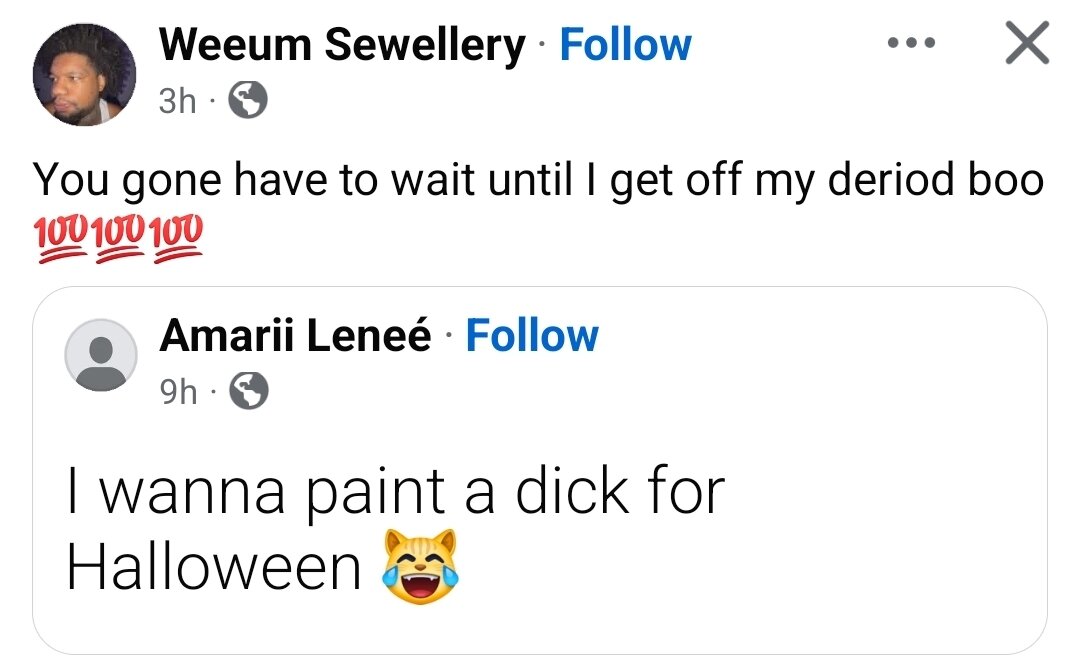The width and height of the screenshot is (1080, 668).
Task: Open the shared post's 9h timestamp
Action: point(179,393)
